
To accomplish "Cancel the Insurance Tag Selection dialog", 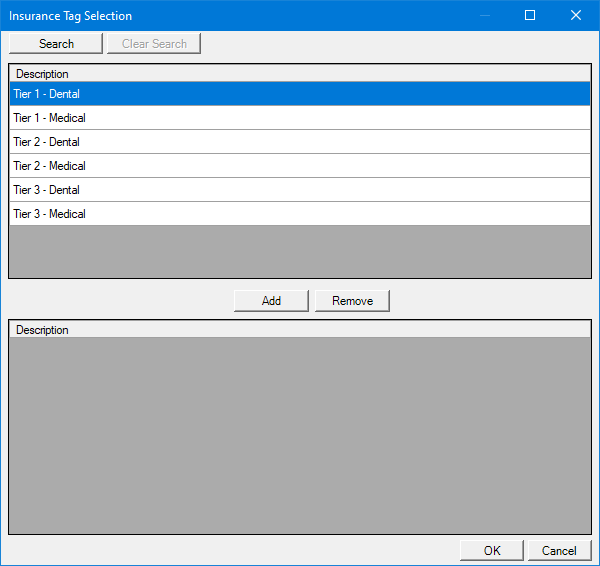I will 559,551.
